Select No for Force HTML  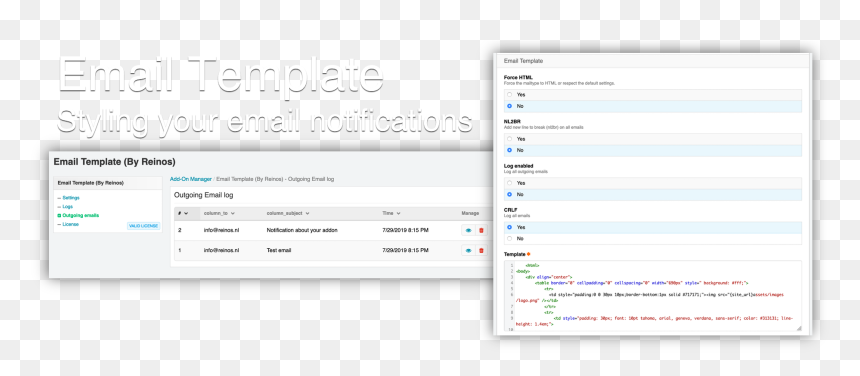(510, 106)
